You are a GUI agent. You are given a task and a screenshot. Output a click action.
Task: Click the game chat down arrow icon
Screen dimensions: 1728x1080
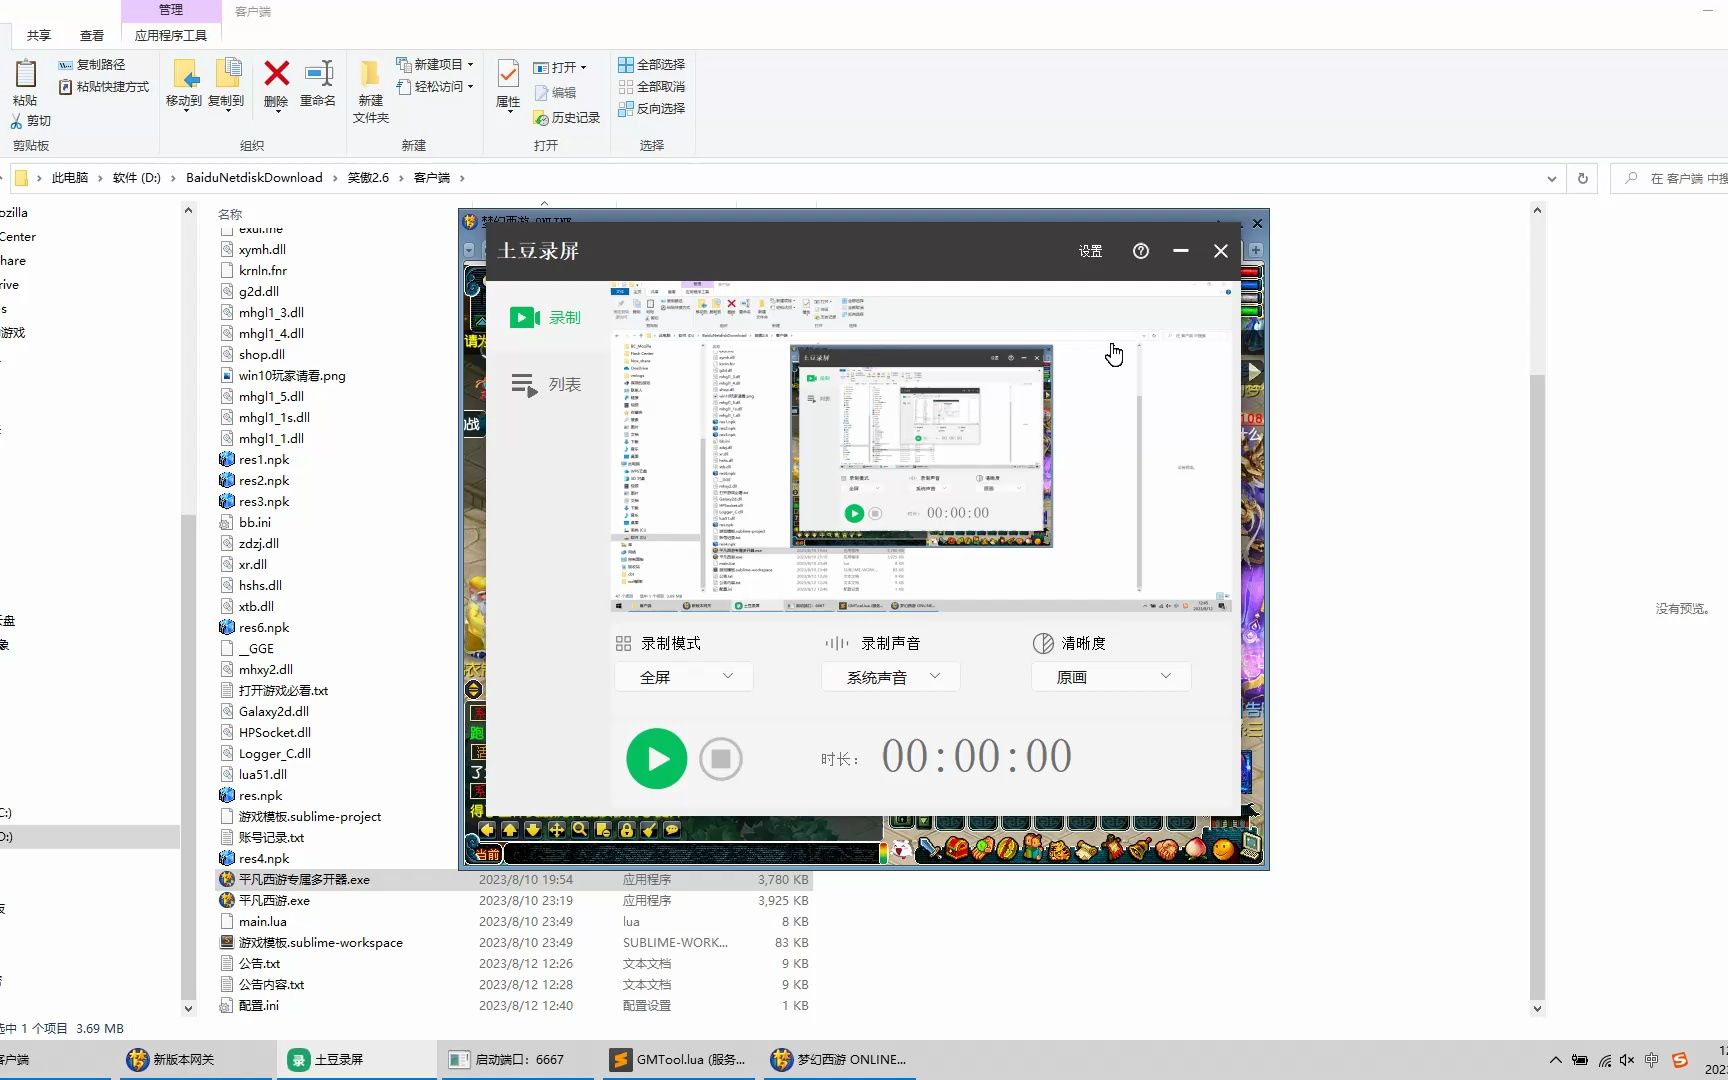point(533,830)
